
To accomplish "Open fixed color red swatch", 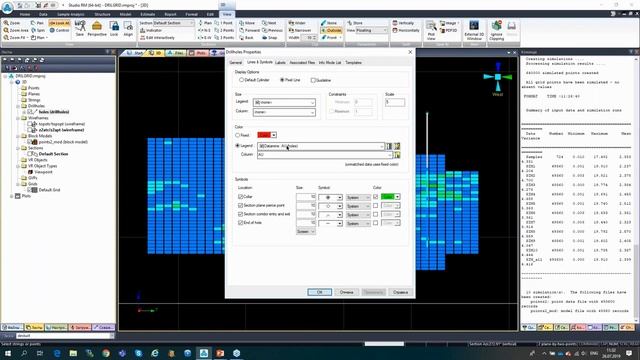I will pyautogui.click(x=267, y=135).
